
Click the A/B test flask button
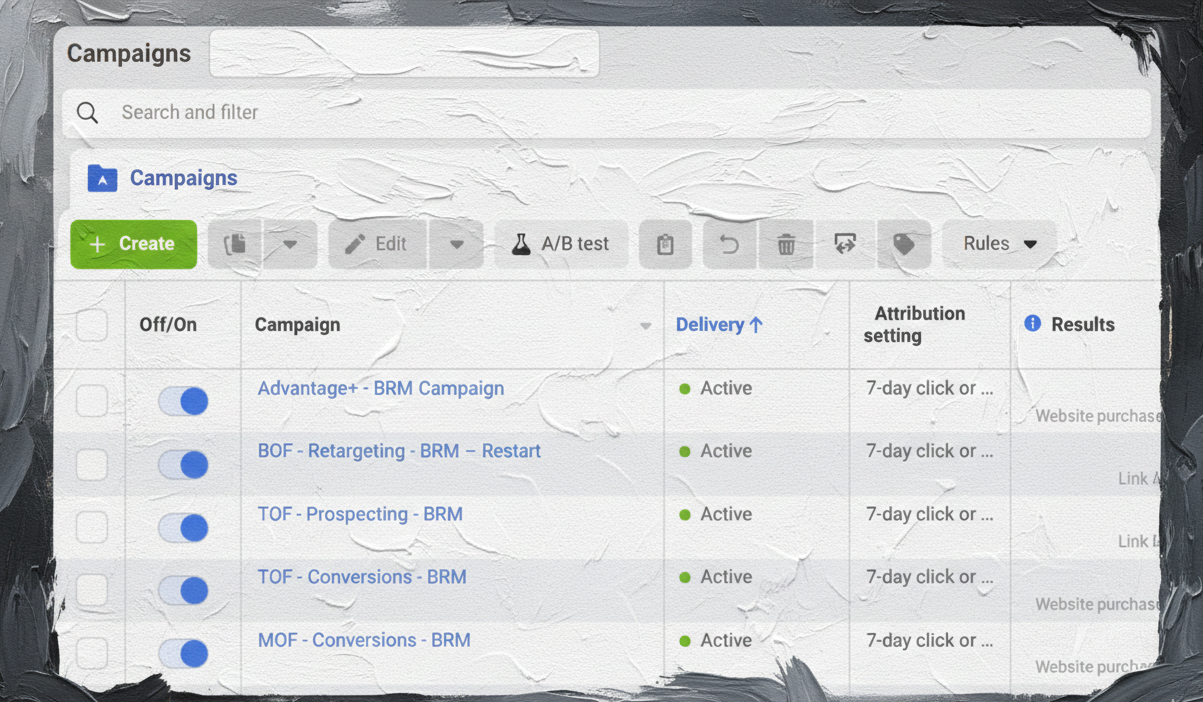561,245
